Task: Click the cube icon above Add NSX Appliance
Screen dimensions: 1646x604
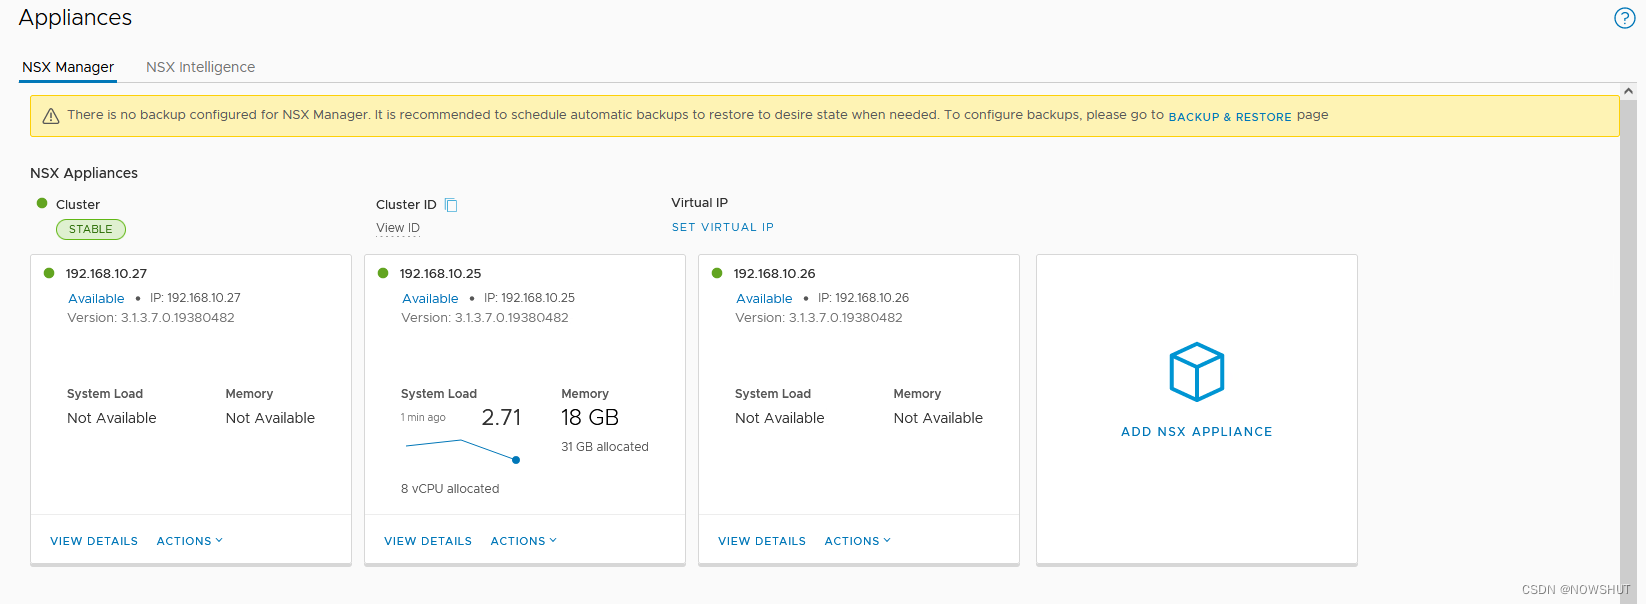Action: coord(1197,372)
